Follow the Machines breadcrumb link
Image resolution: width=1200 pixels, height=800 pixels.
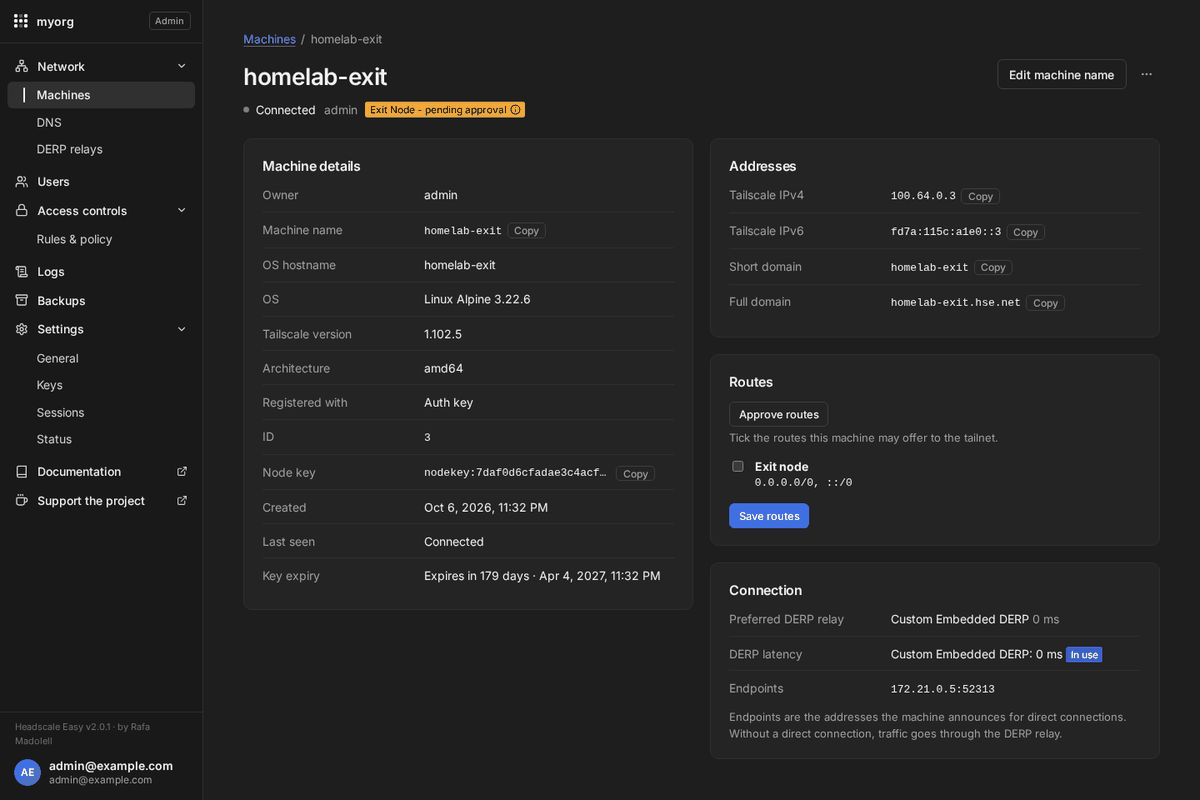[270, 39]
